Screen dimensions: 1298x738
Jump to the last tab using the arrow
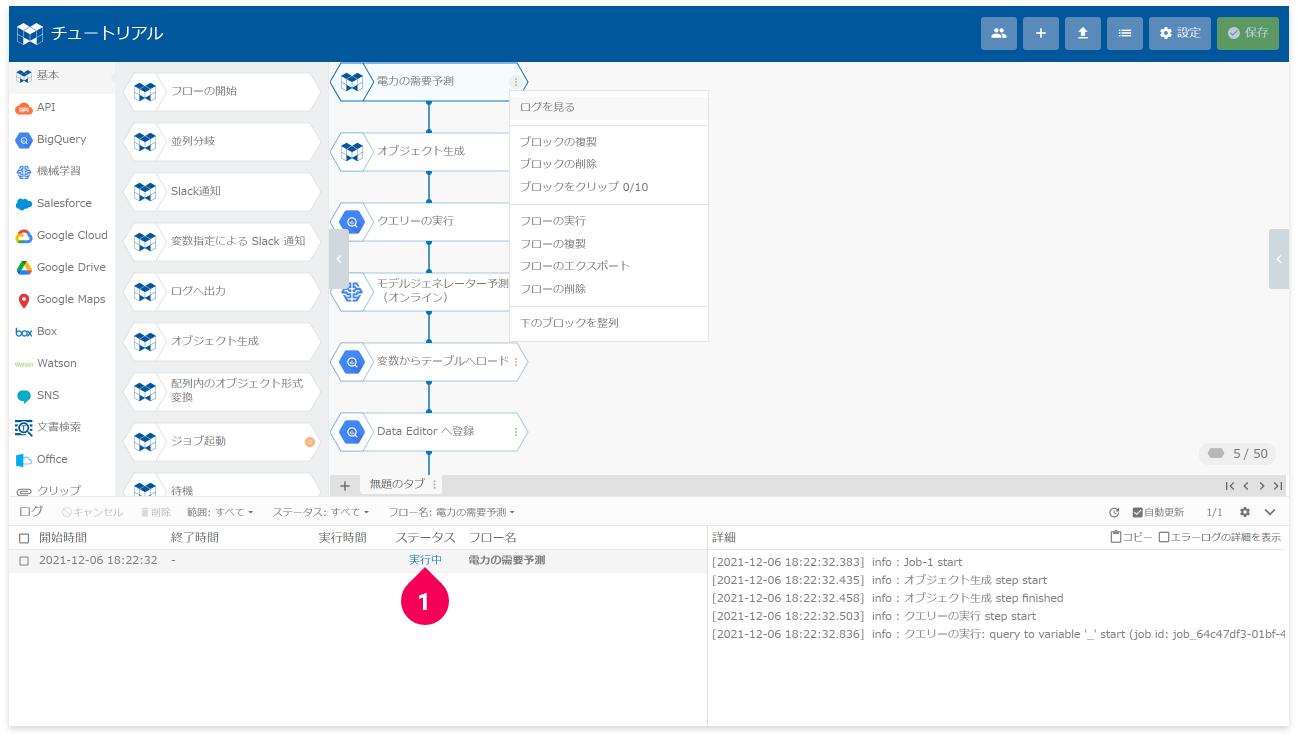pyautogui.click(x=1278, y=485)
